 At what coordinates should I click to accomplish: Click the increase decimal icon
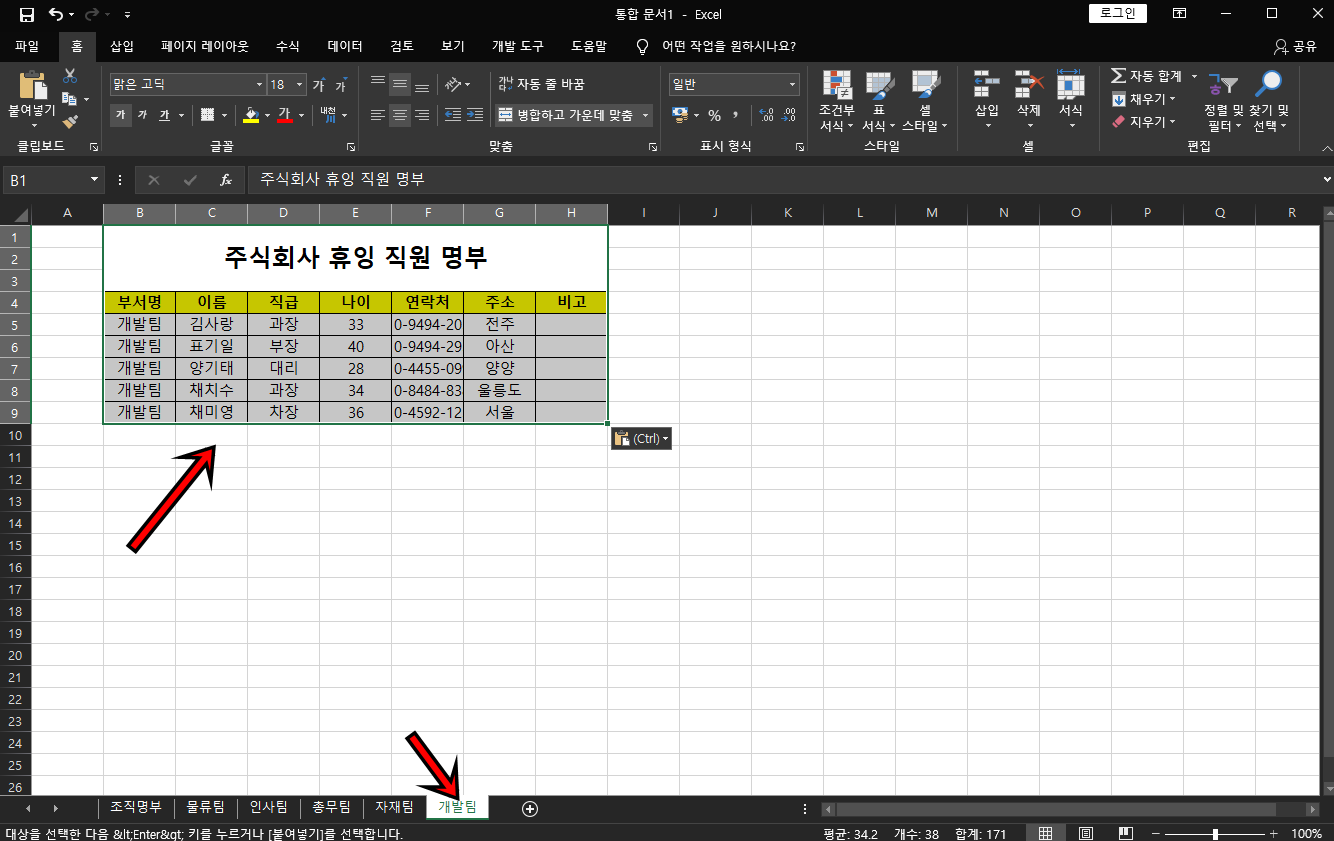pyautogui.click(x=767, y=115)
